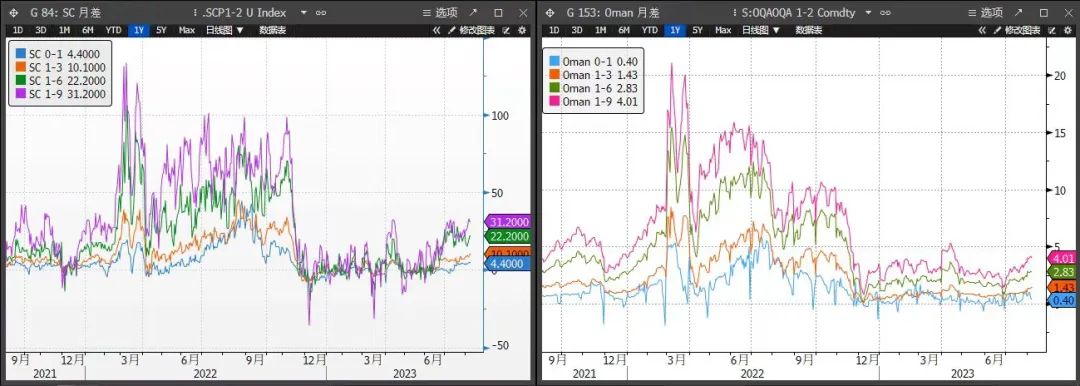1080x386 pixels.
Task: Select active 1Y range on SC chart
Action: [138, 30]
